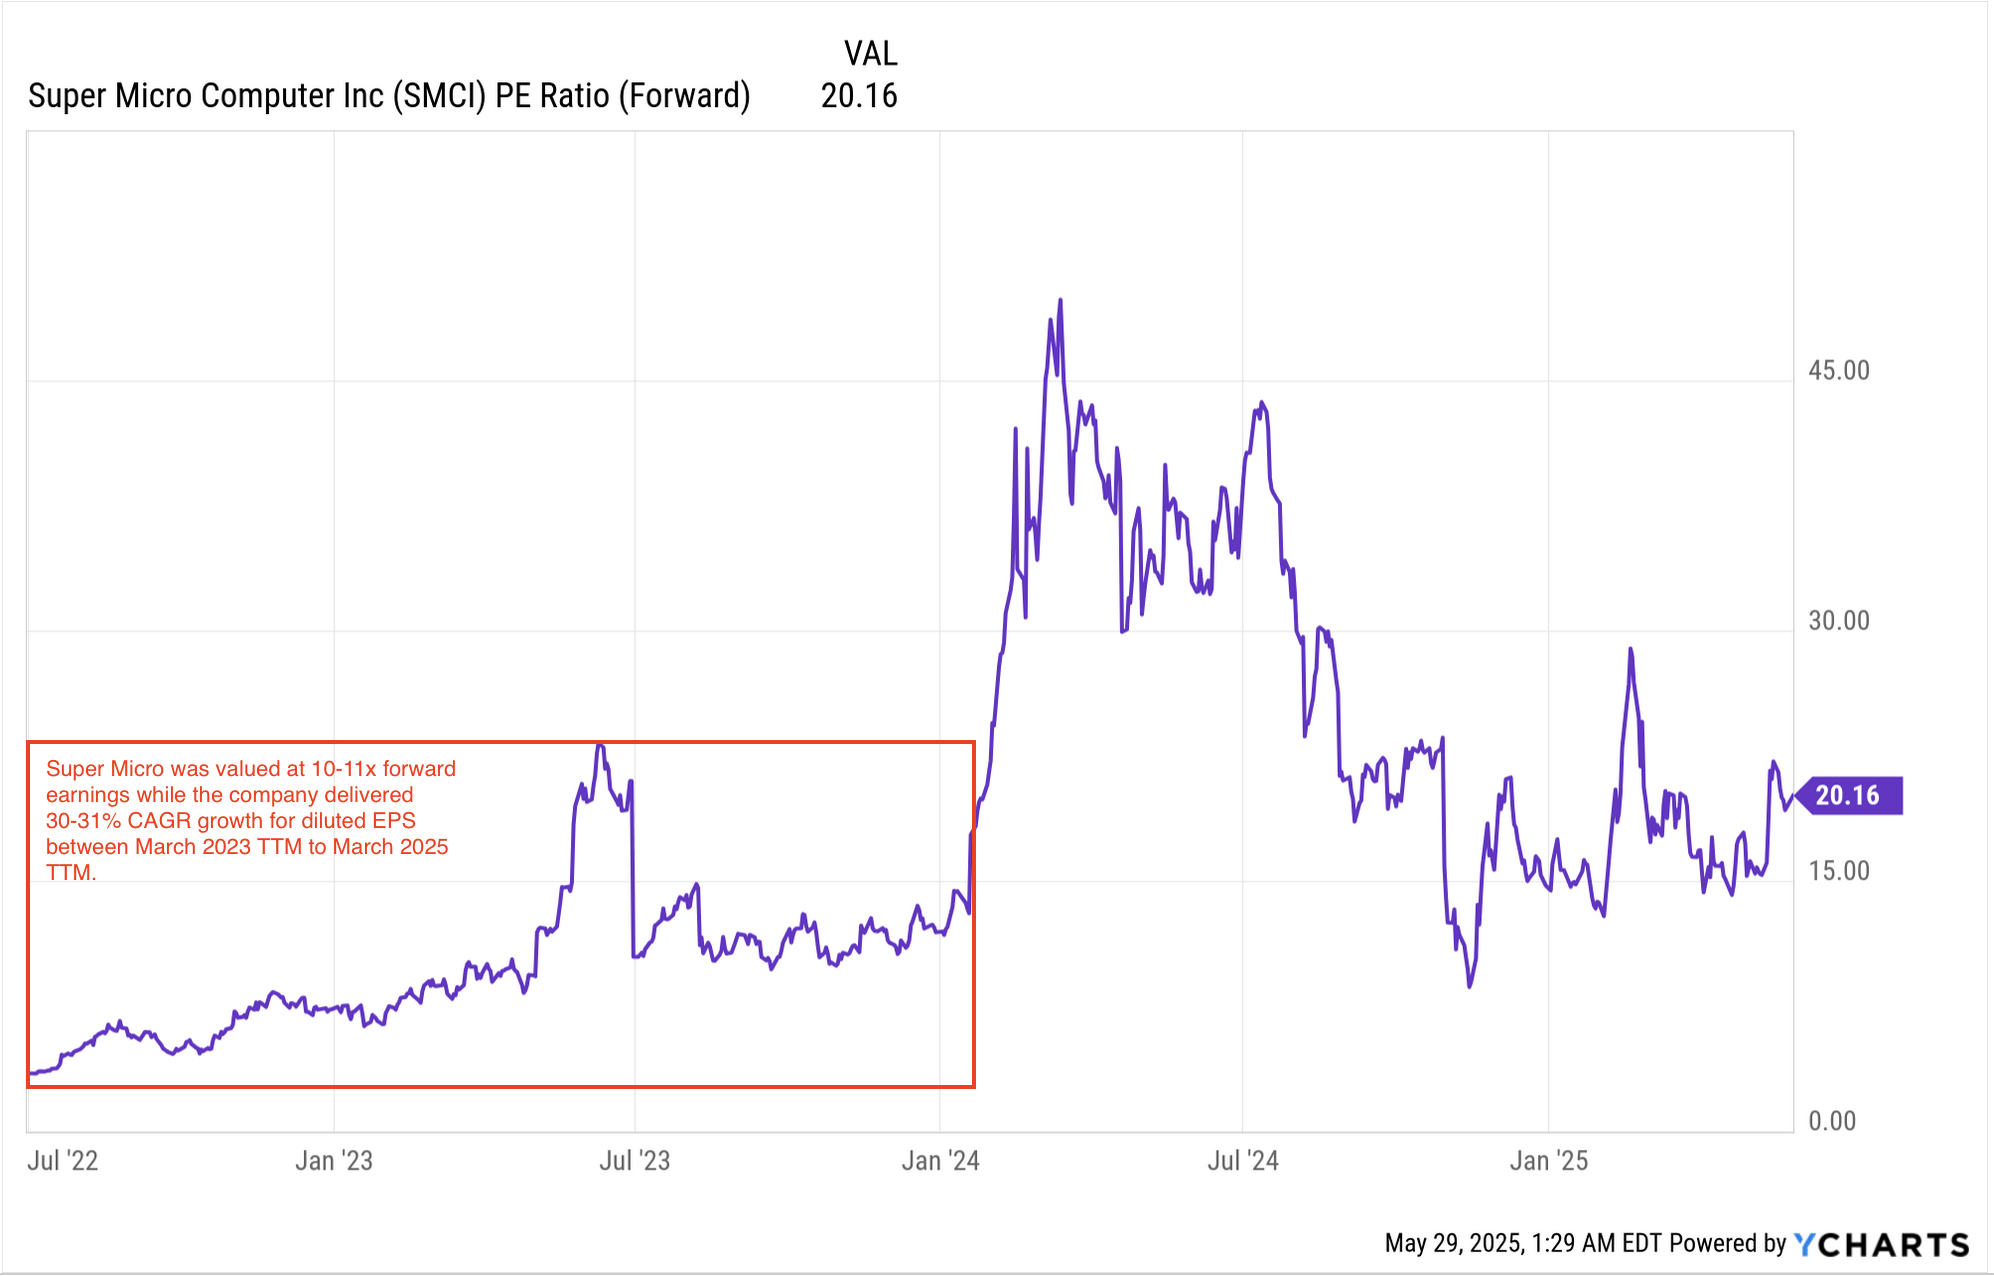The width and height of the screenshot is (1994, 1276).
Task: Click the 15.00 y-axis label
Action: click(x=1838, y=870)
